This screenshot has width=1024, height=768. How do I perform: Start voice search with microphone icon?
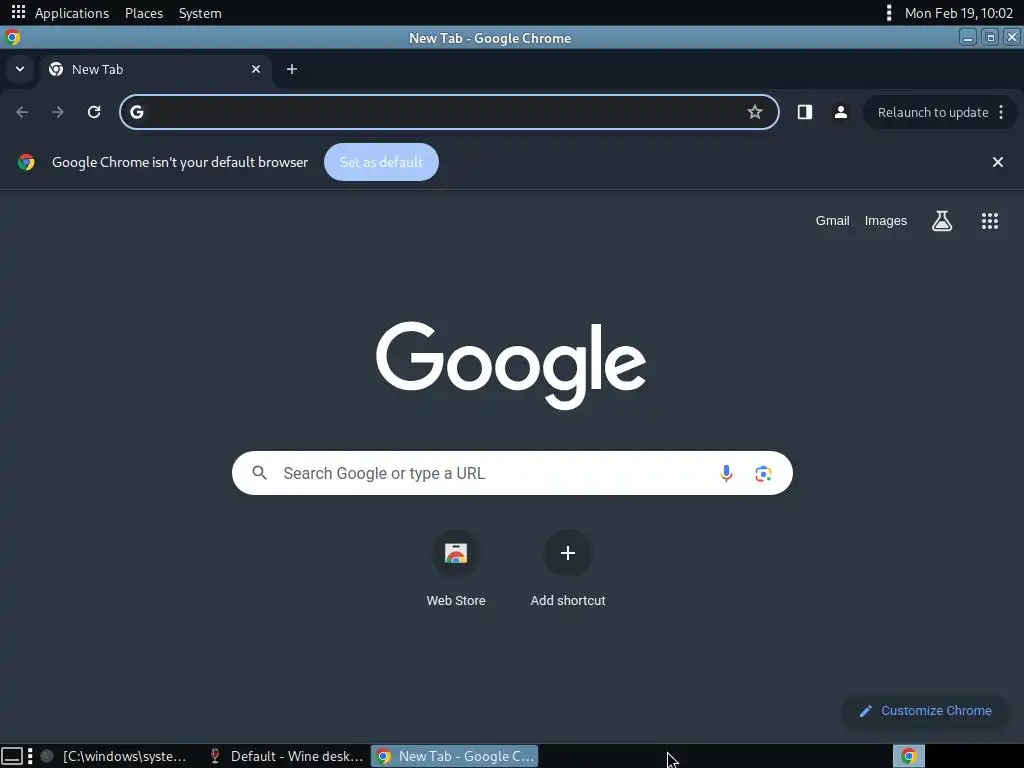[726, 473]
